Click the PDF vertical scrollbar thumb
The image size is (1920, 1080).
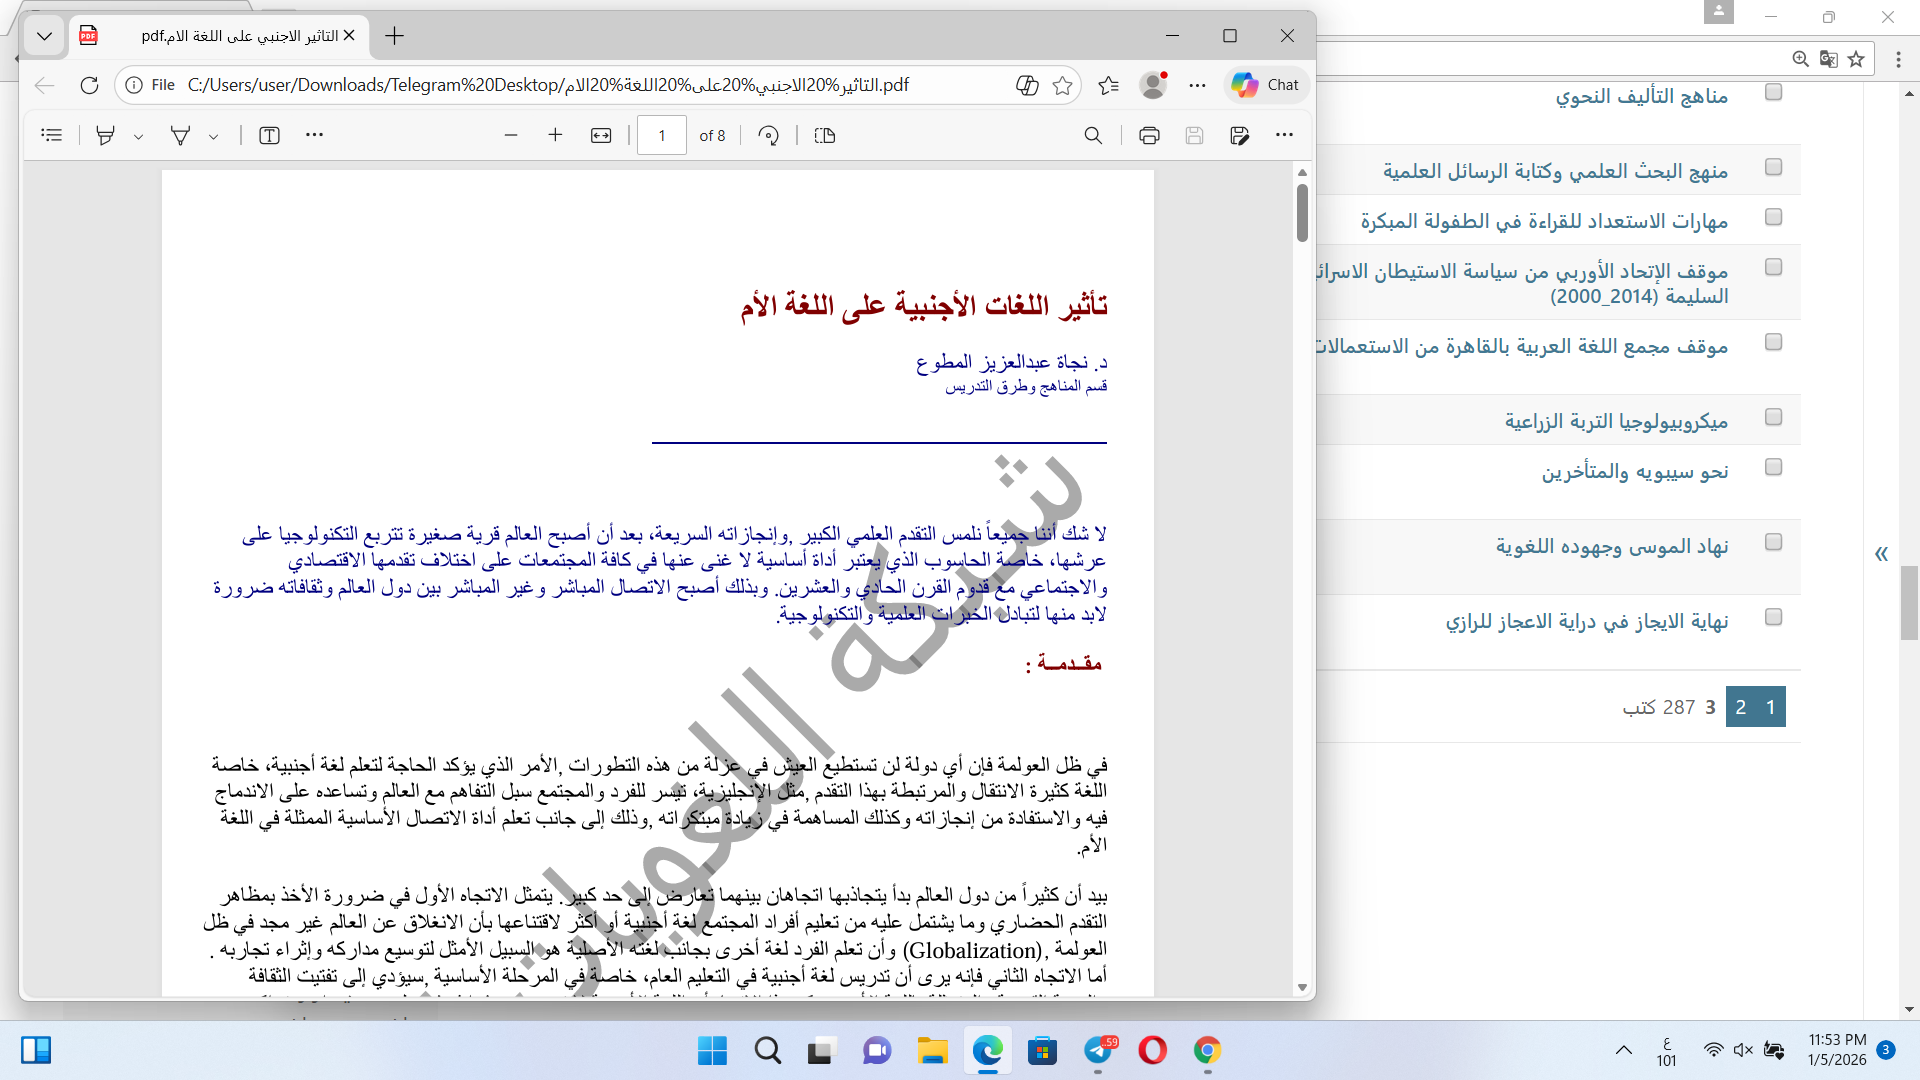(1302, 213)
